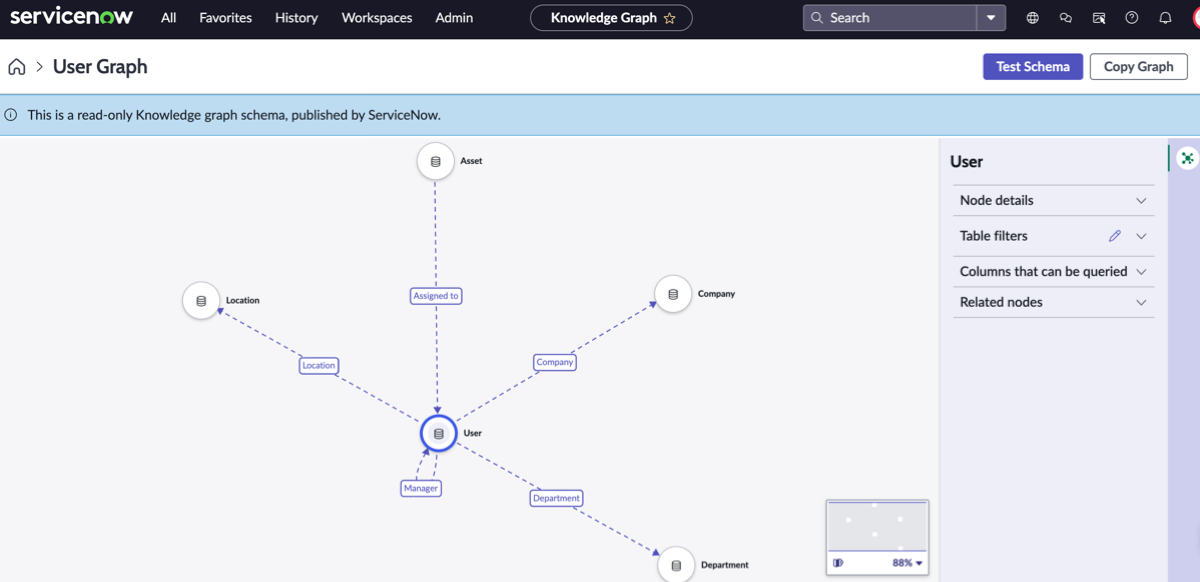Image resolution: width=1200 pixels, height=582 pixels.
Task: Expand Columns that can be queried
Action: pyautogui.click(x=1053, y=271)
